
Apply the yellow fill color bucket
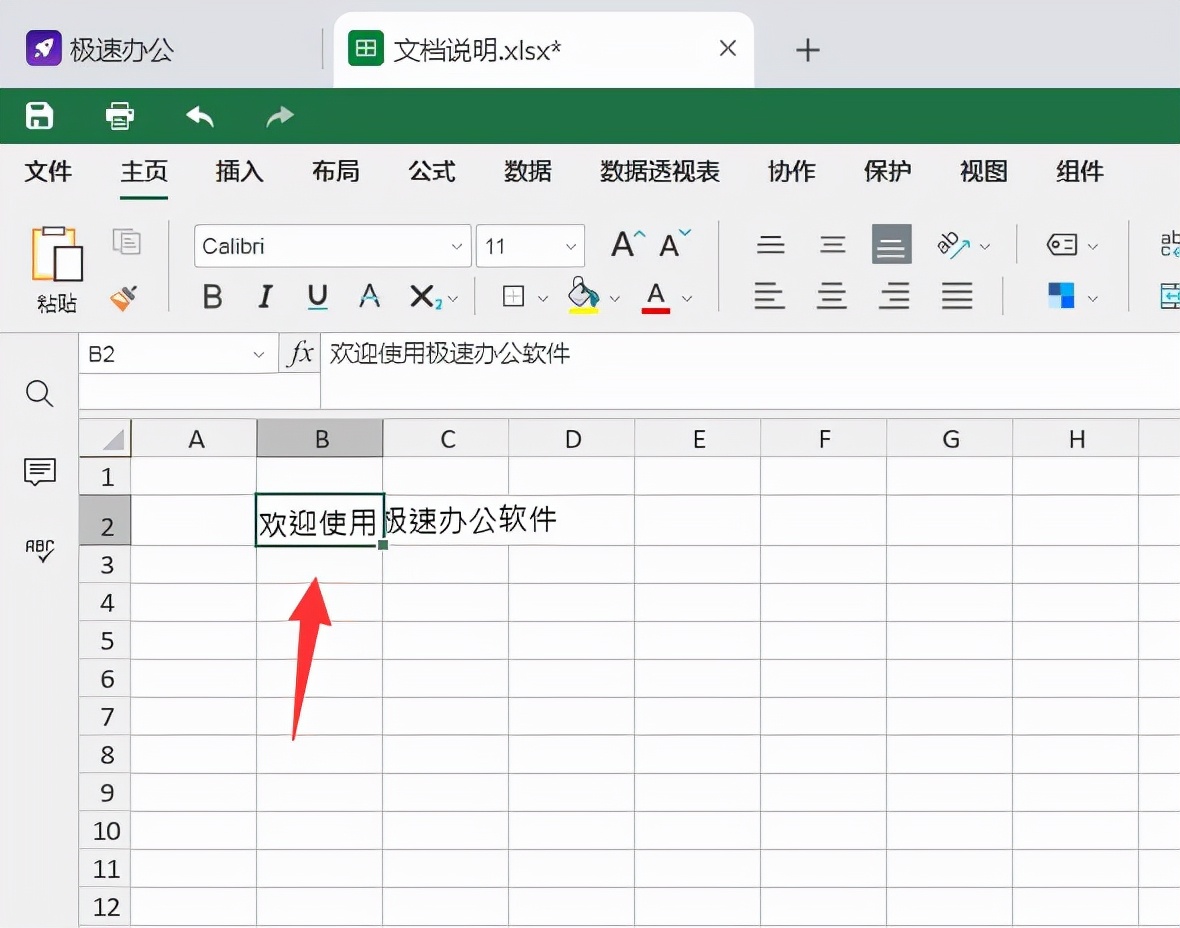pos(583,296)
